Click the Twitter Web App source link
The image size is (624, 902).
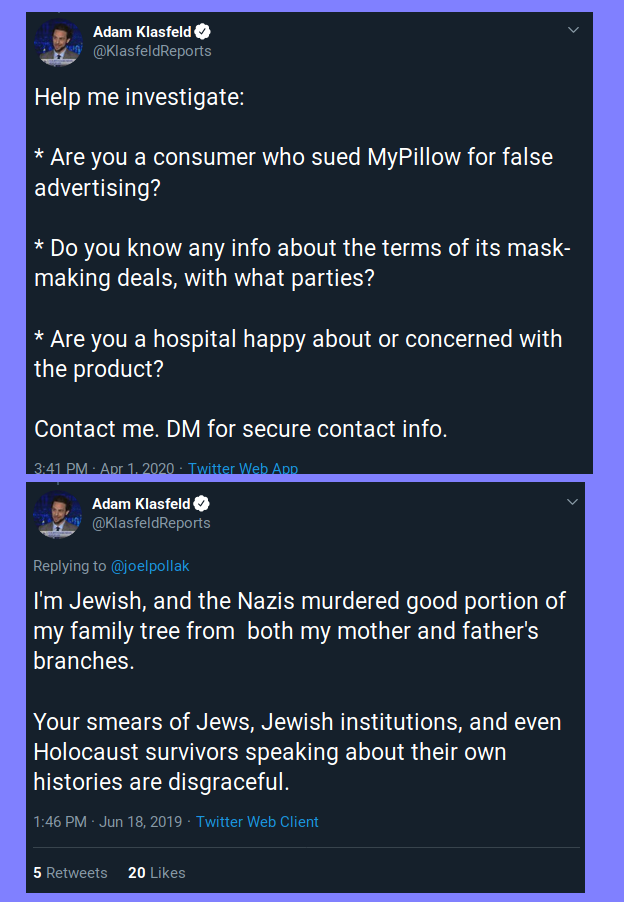[x=243, y=468]
